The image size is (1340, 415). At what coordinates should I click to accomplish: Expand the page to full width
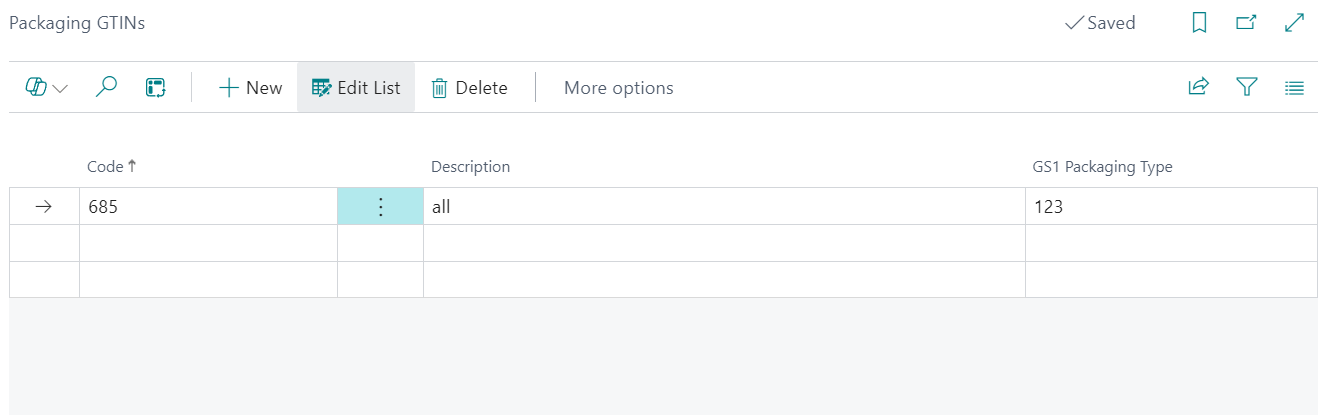click(1294, 23)
